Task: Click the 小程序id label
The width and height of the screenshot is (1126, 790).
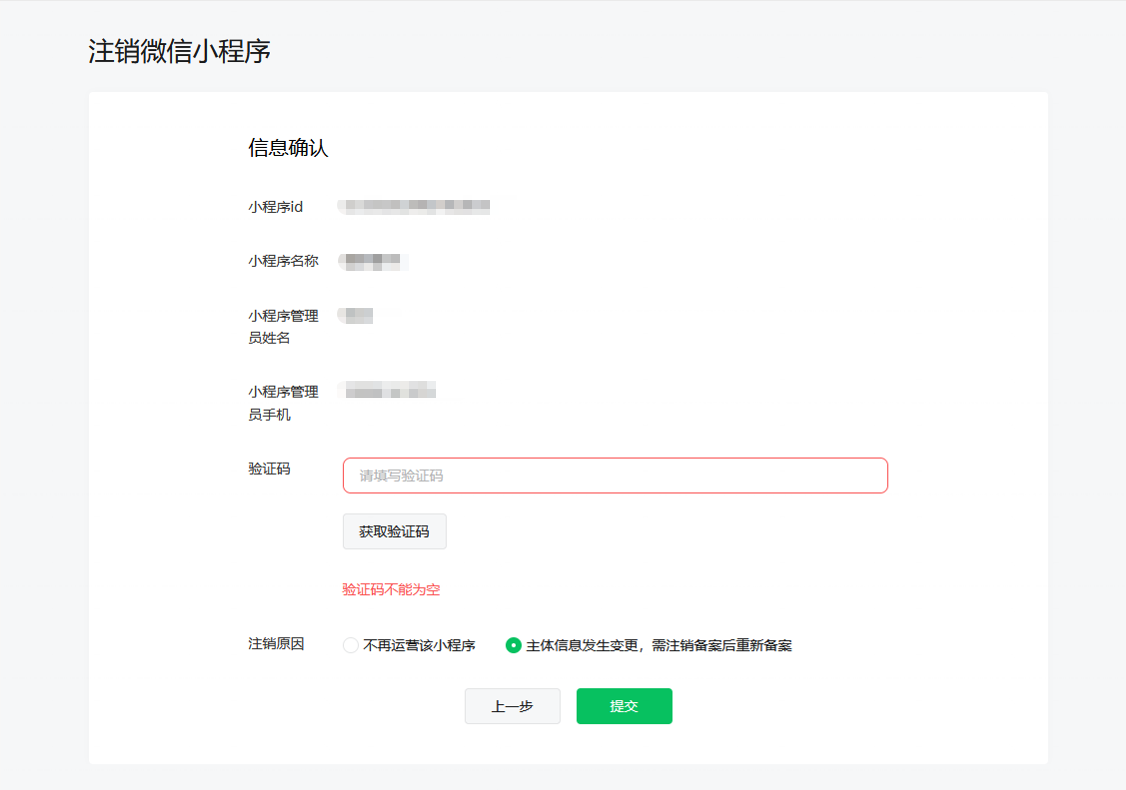Action: tap(276, 207)
